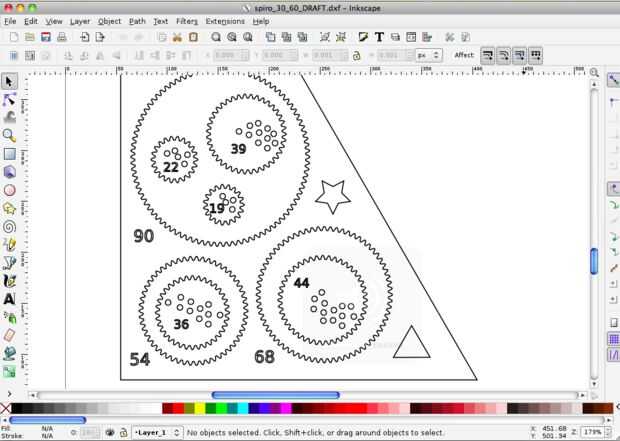Select the Node editing tool
The width and height of the screenshot is (620, 441).
click(9, 99)
